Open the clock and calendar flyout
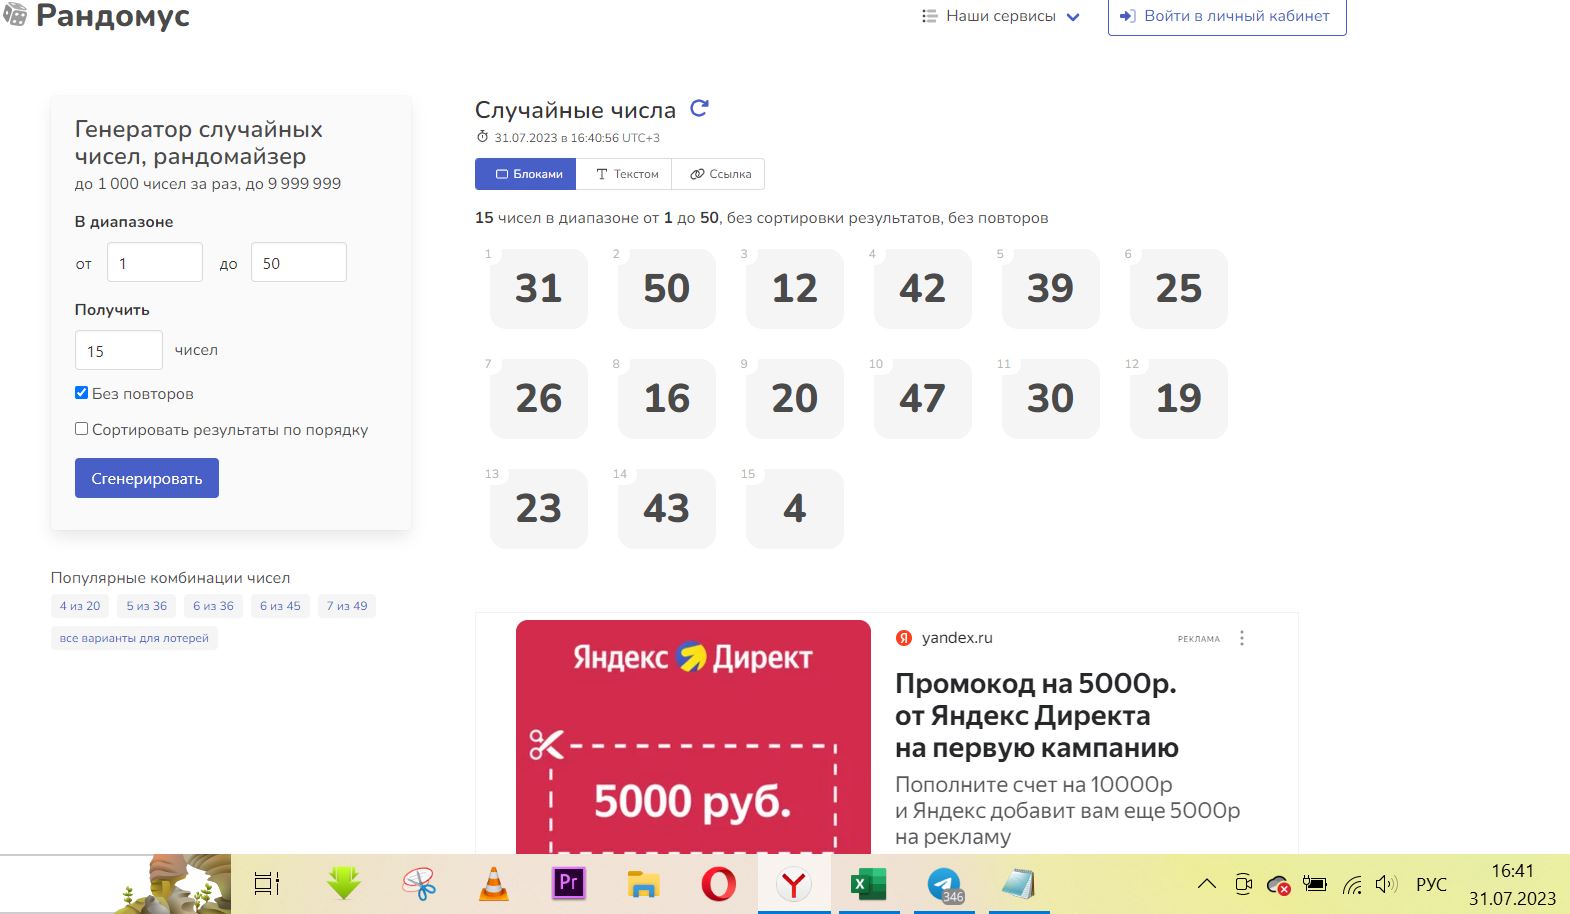Viewport: 1570px width, 914px height. point(1512,884)
